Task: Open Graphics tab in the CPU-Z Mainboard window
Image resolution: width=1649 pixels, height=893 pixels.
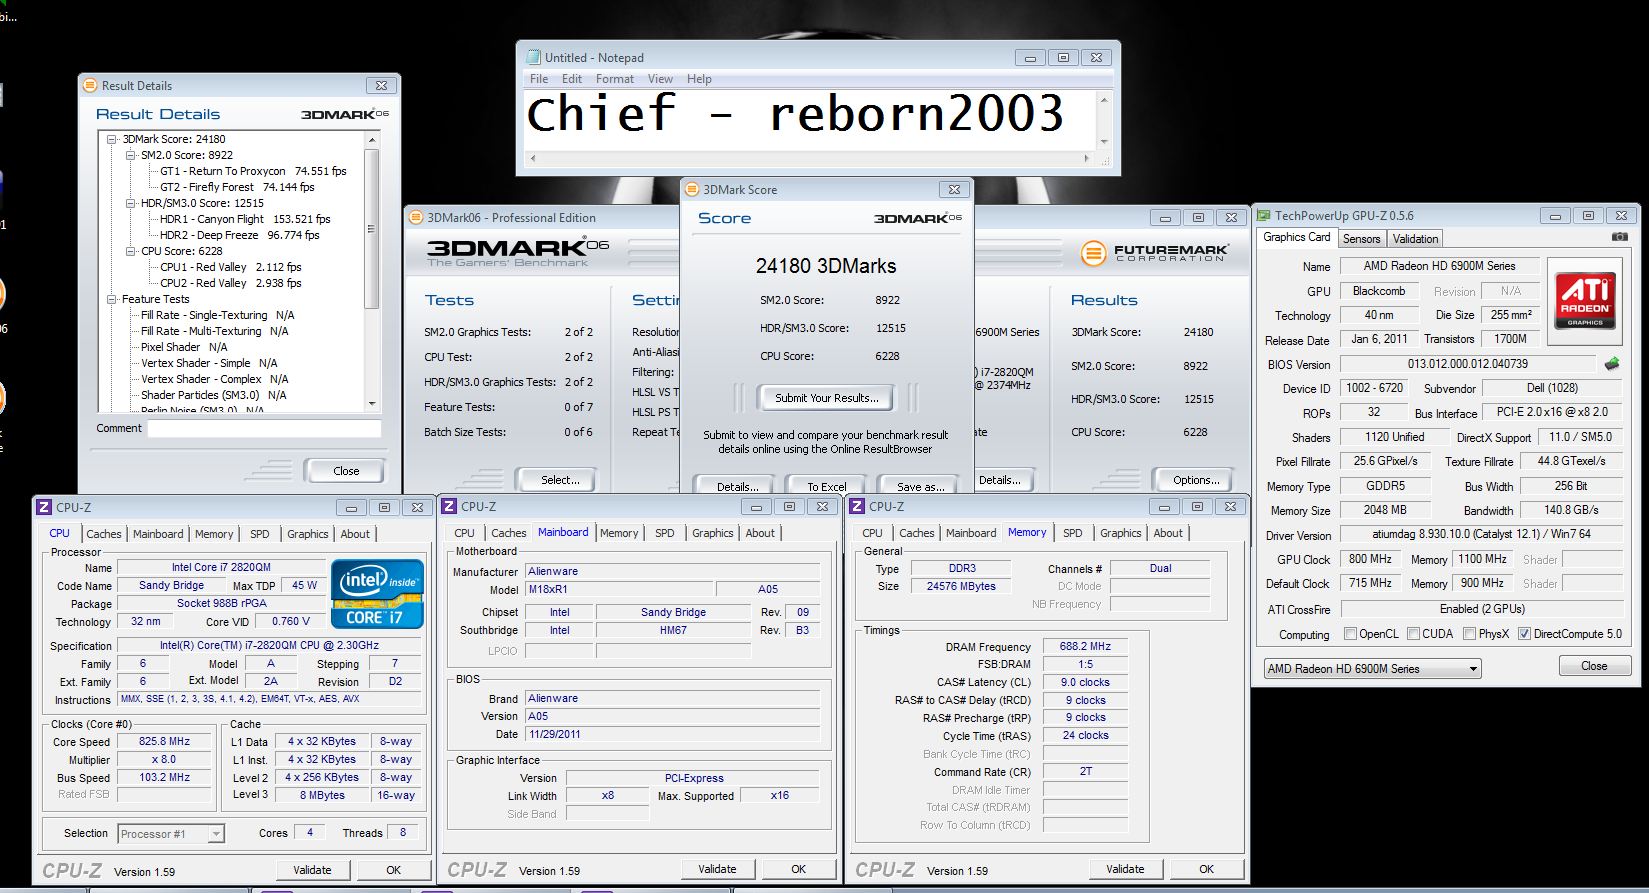Action: [x=713, y=533]
